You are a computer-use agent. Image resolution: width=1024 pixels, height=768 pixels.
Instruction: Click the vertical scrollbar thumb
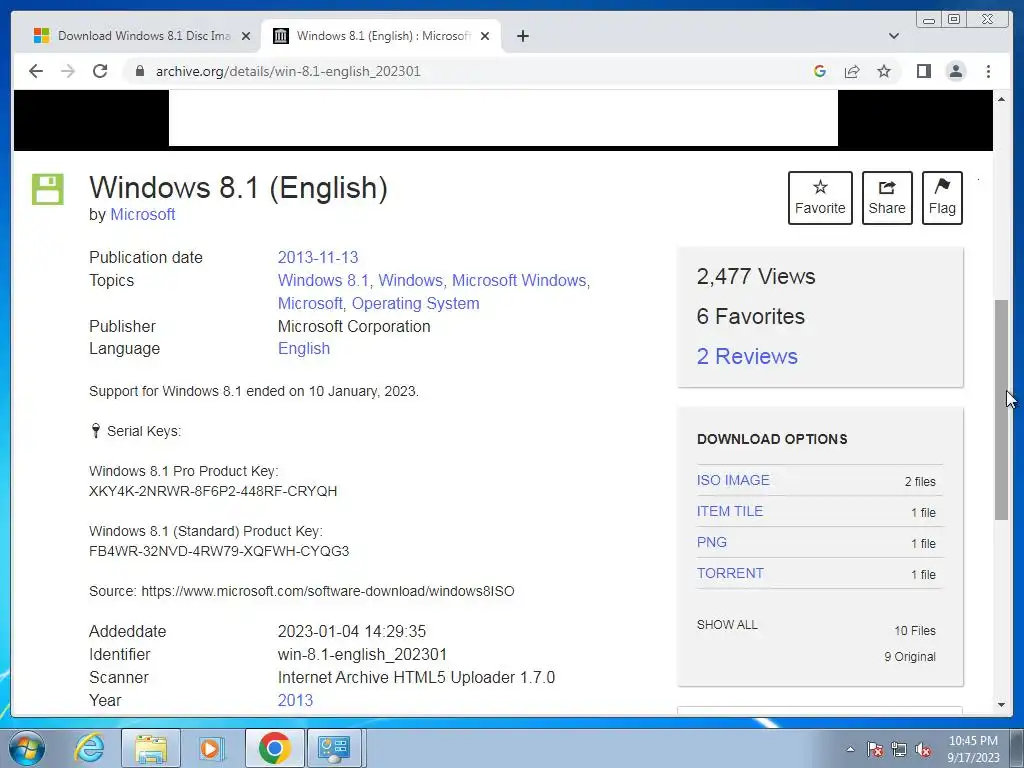tap(1001, 409)
